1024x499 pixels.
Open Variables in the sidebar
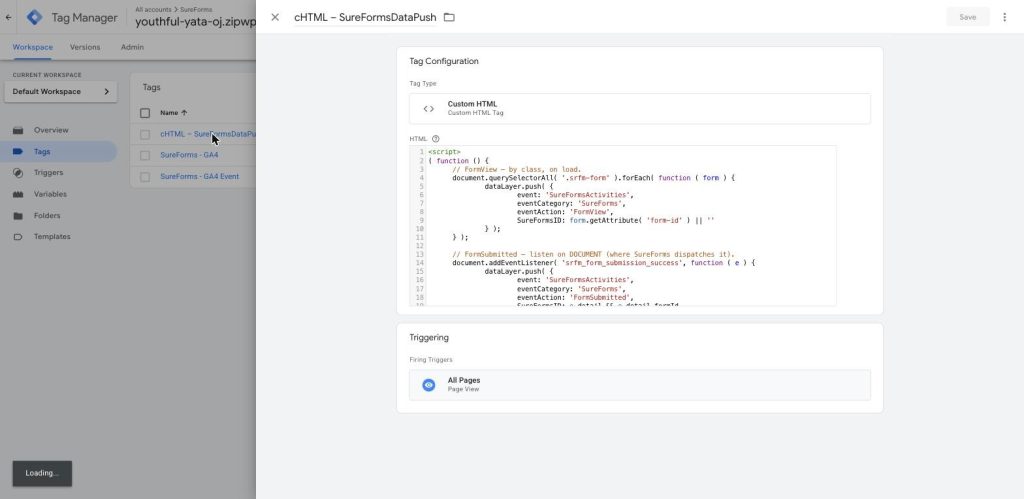[50, 194]
